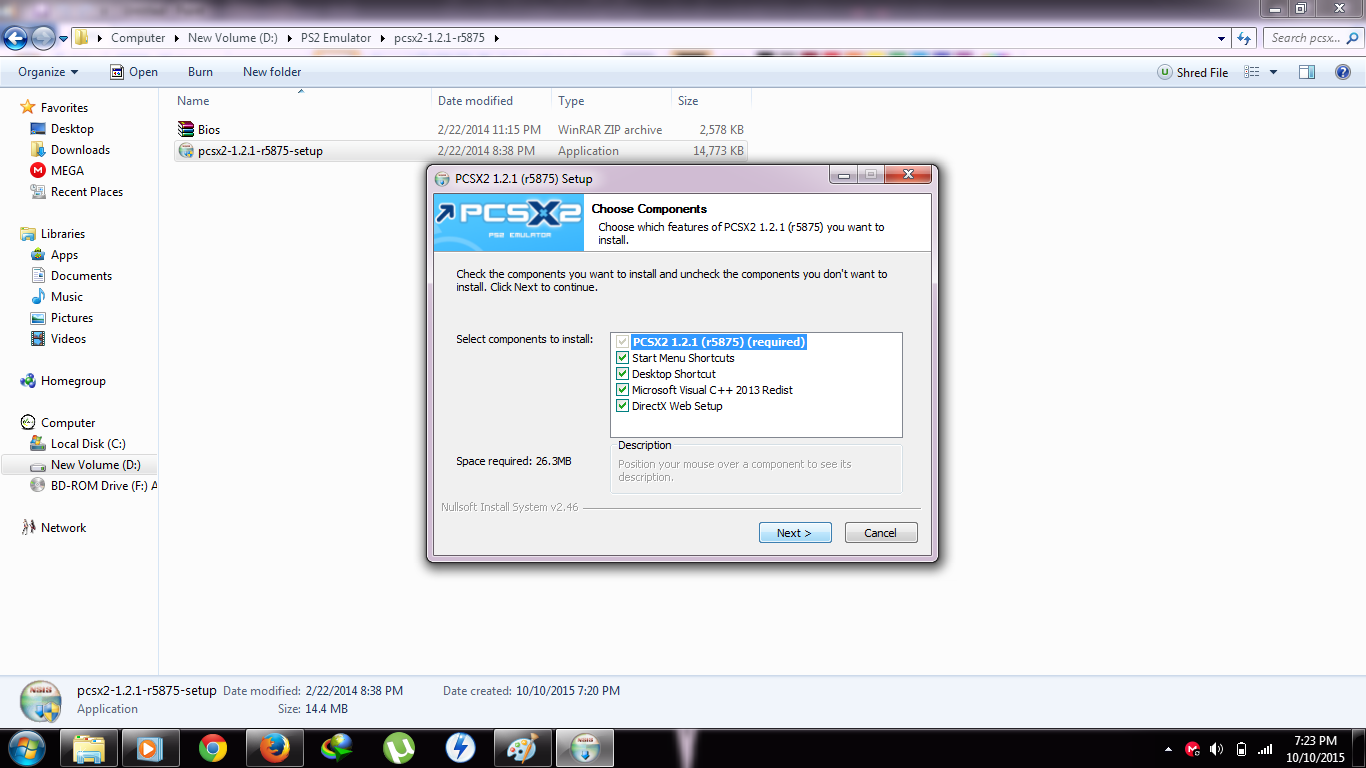Image resolution: width=1366 pixels, height=768 pixels.
Task: Toggle the preview pane icon
Action: click(1306, 72)
